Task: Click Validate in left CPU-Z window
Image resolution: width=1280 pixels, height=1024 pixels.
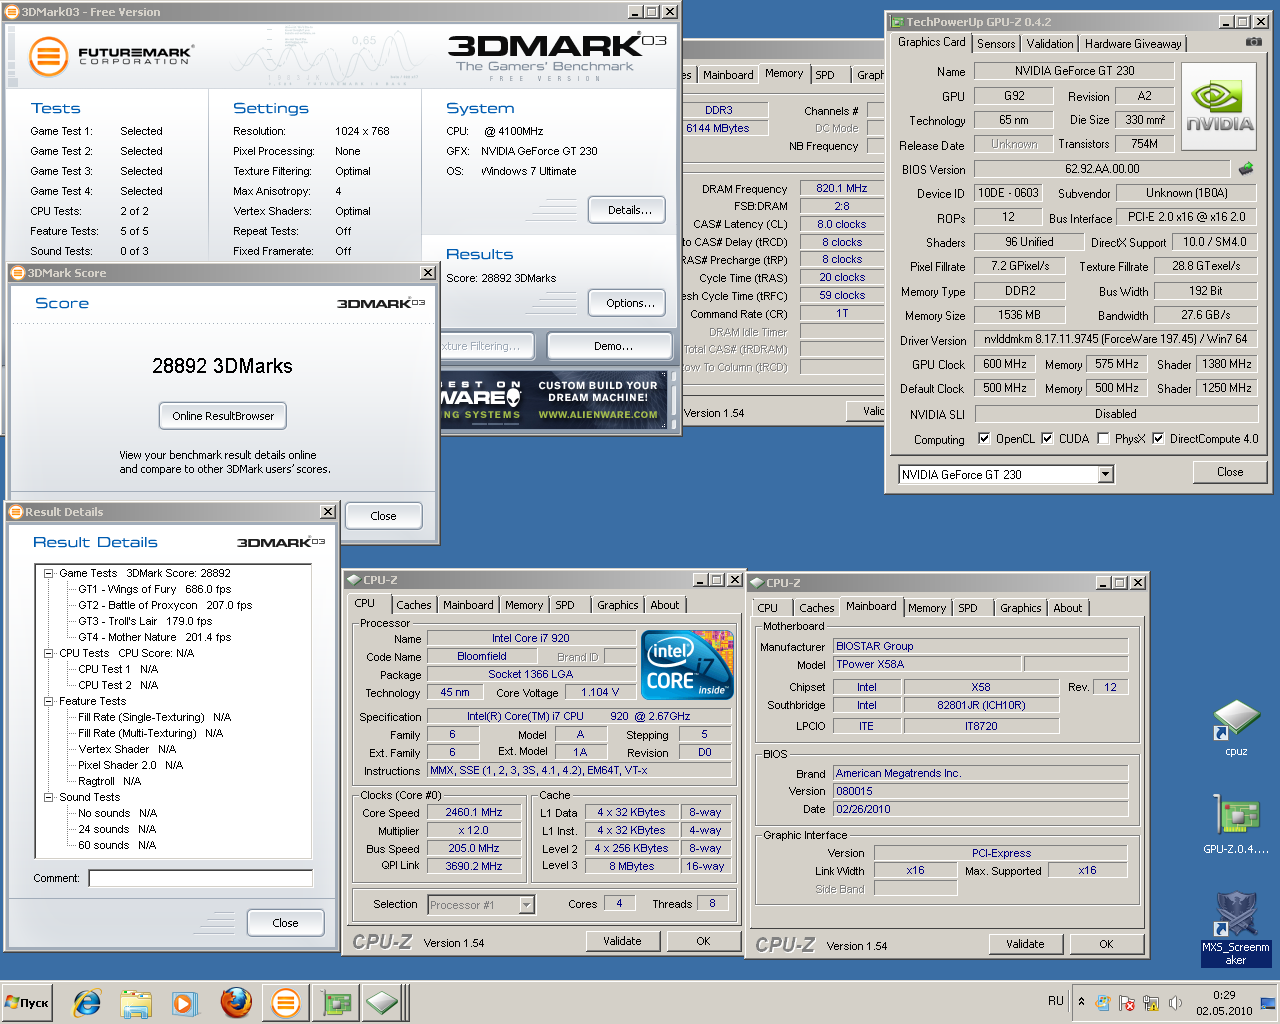Action: click(622, 941)
